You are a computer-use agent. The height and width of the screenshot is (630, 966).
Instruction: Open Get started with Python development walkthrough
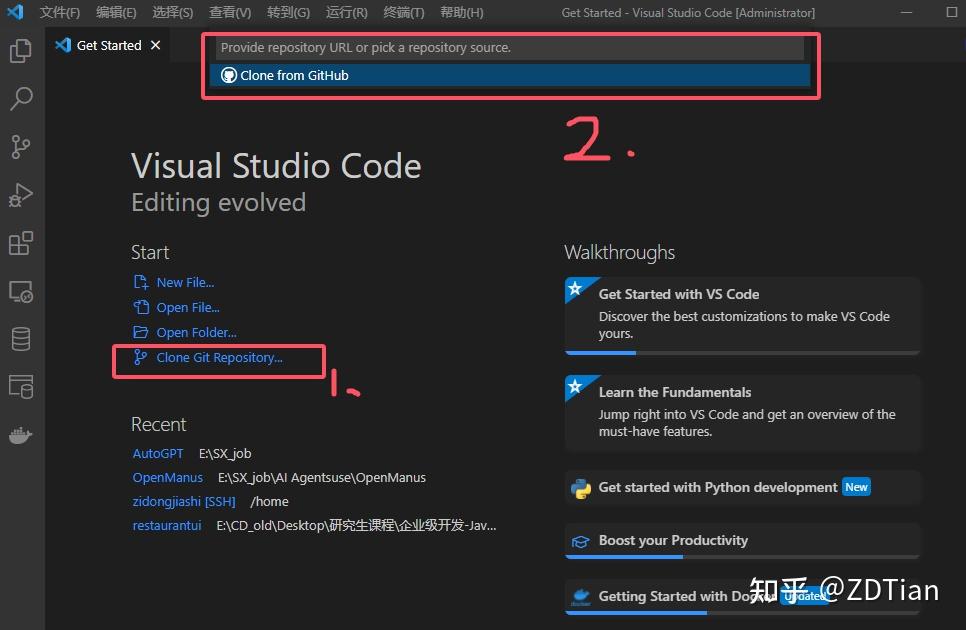pos(742,488)
